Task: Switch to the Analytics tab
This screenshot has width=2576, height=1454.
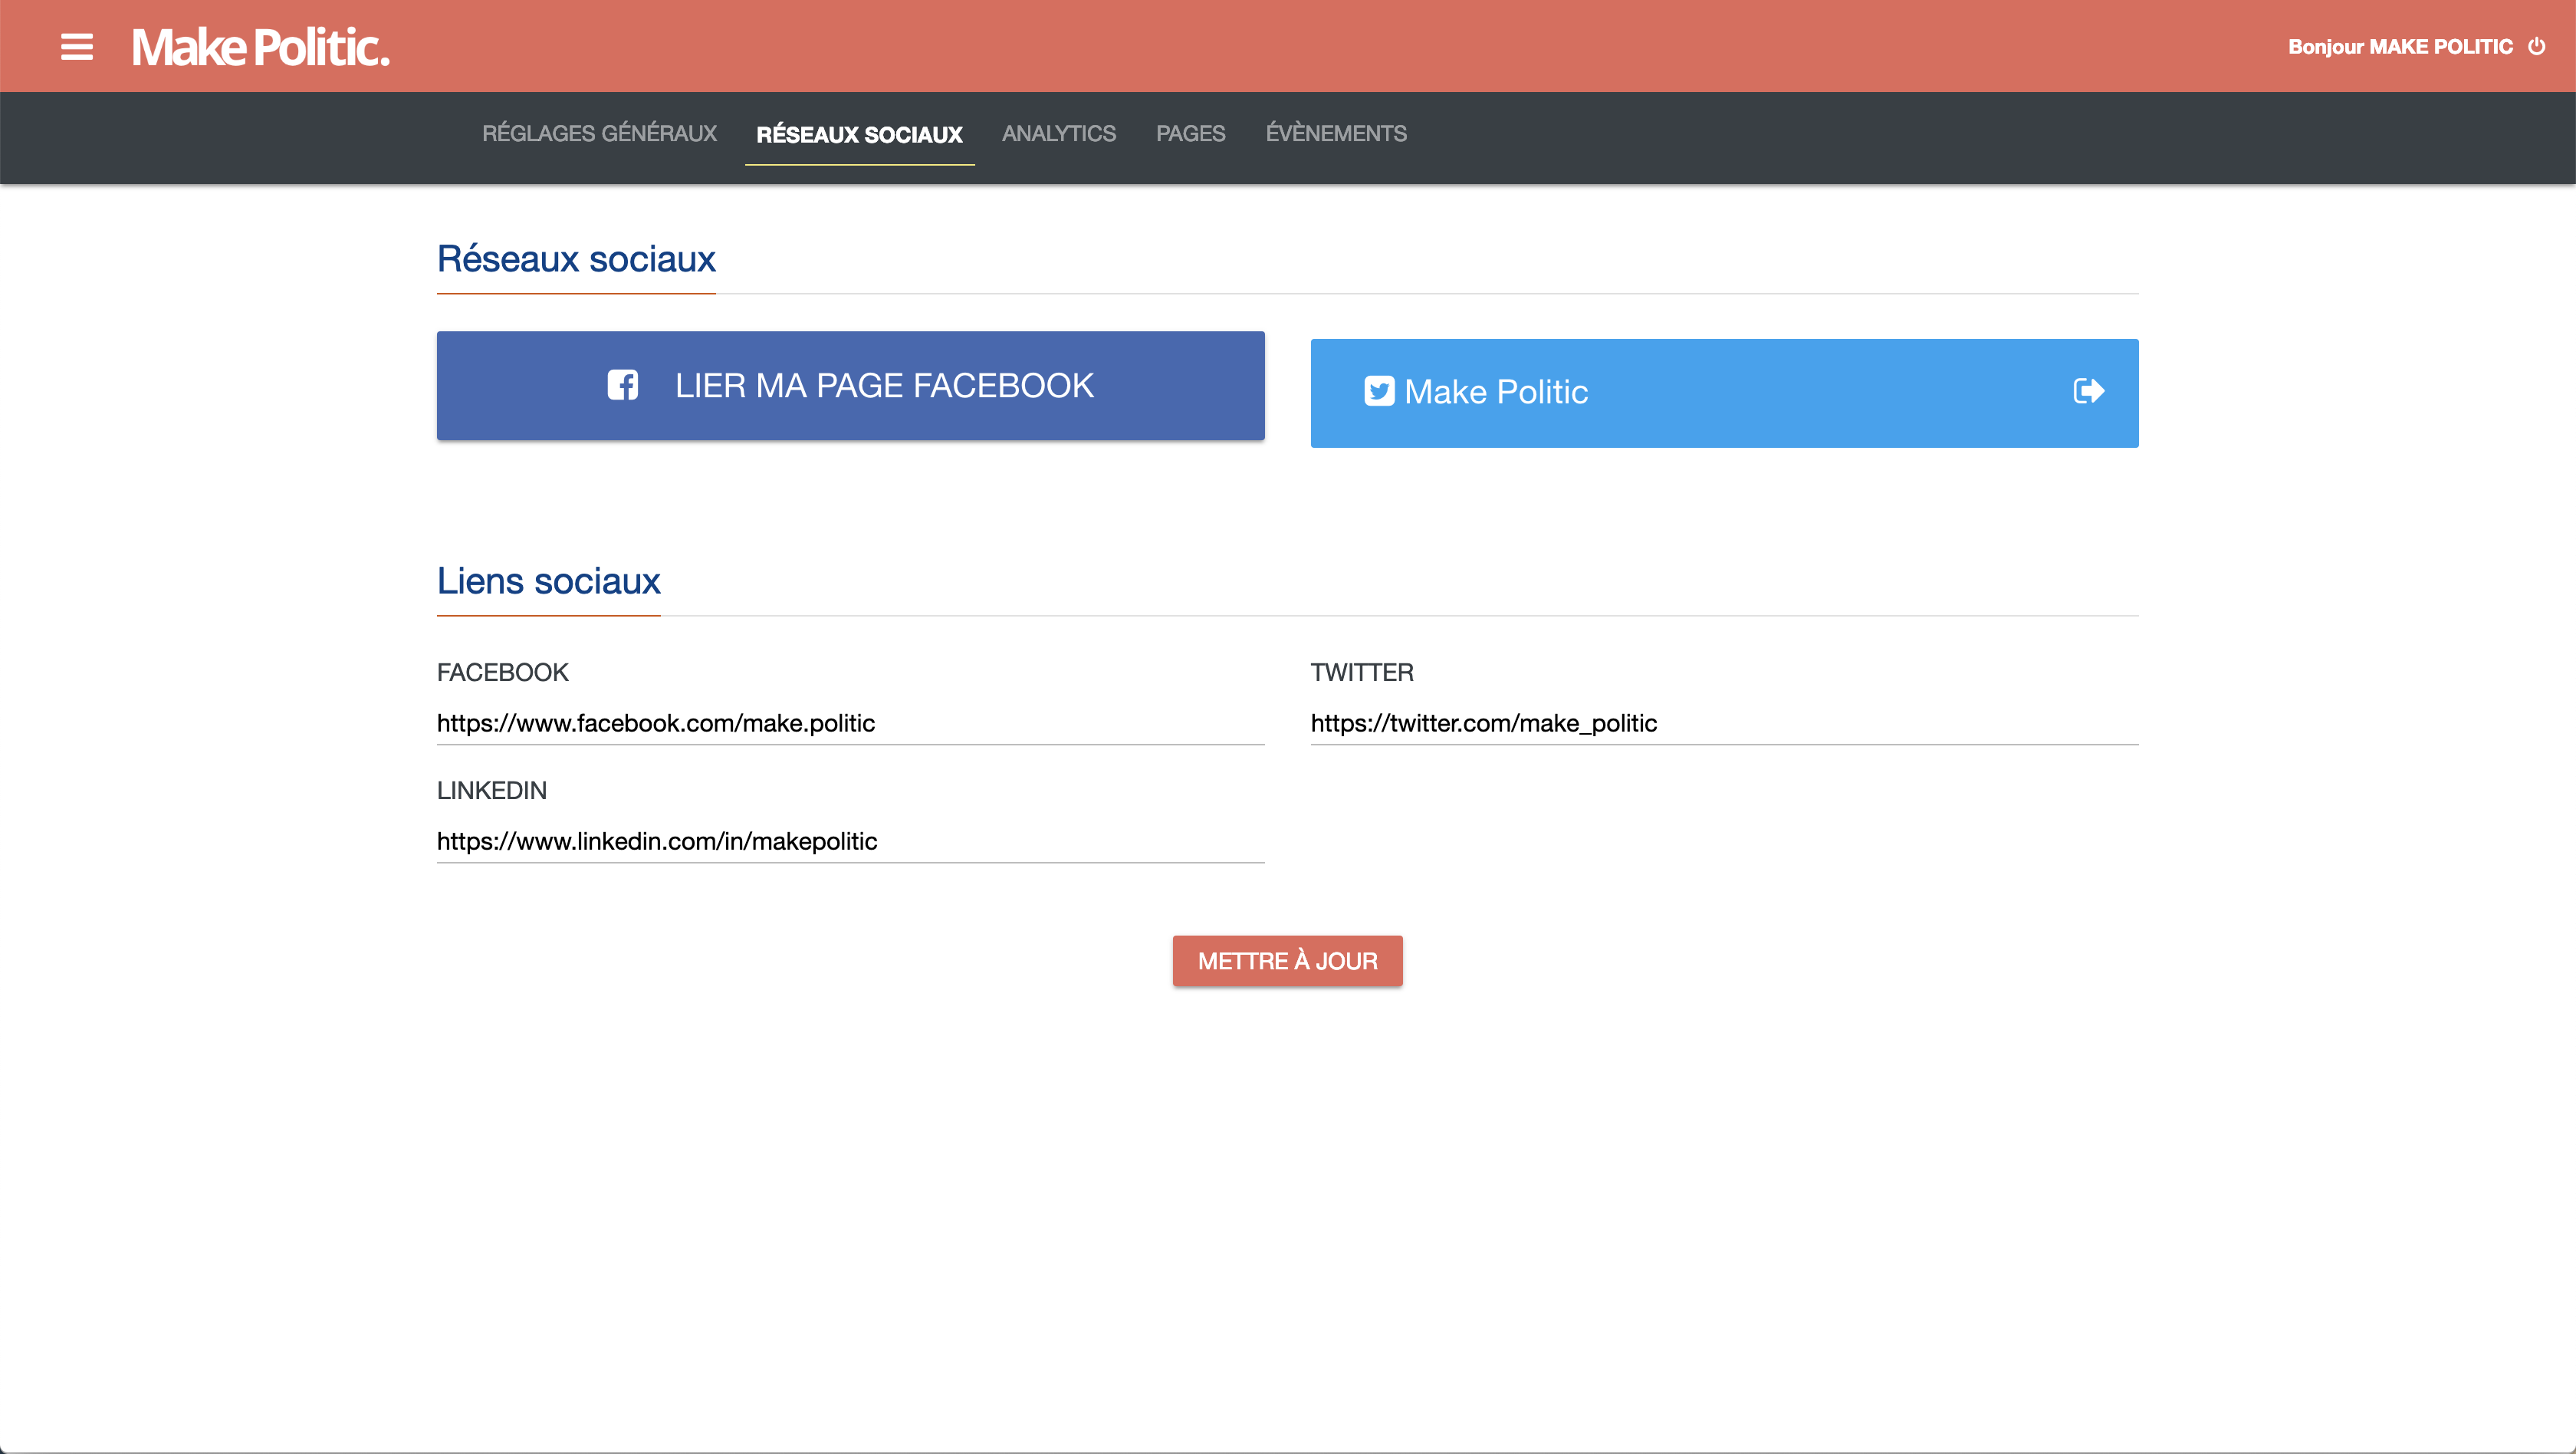Action: [1058, 133]
